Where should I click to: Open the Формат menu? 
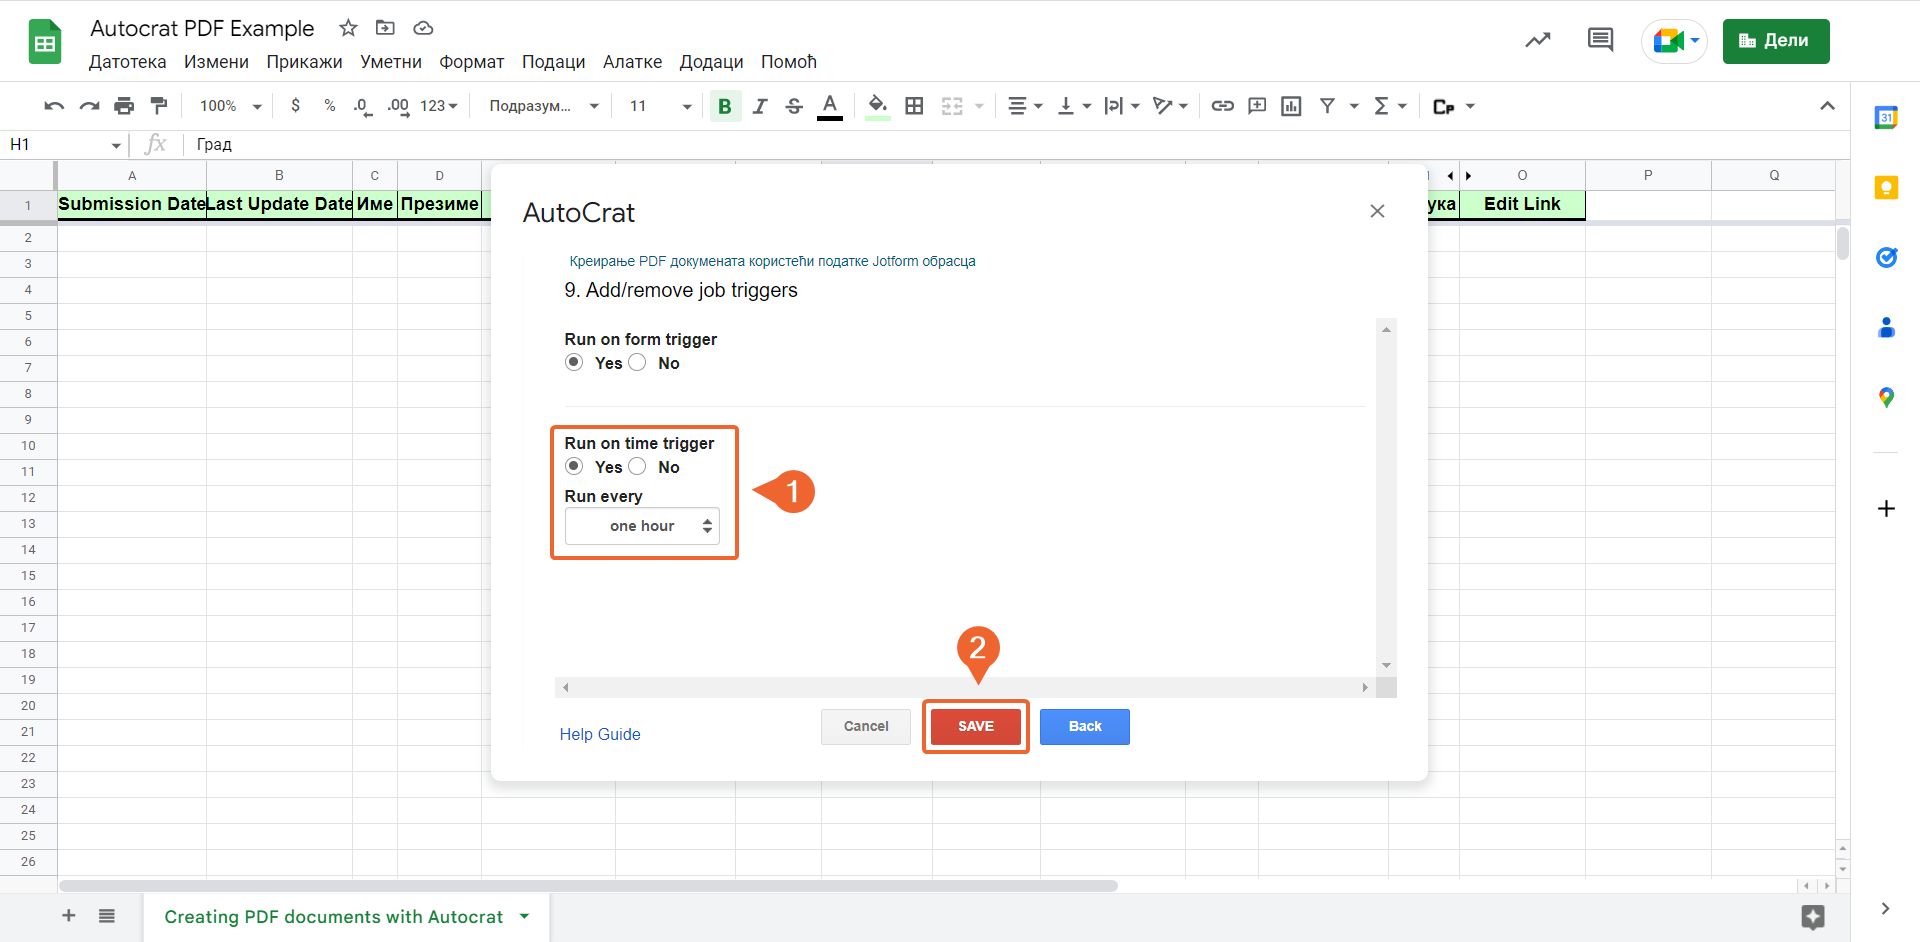(471, 62)
